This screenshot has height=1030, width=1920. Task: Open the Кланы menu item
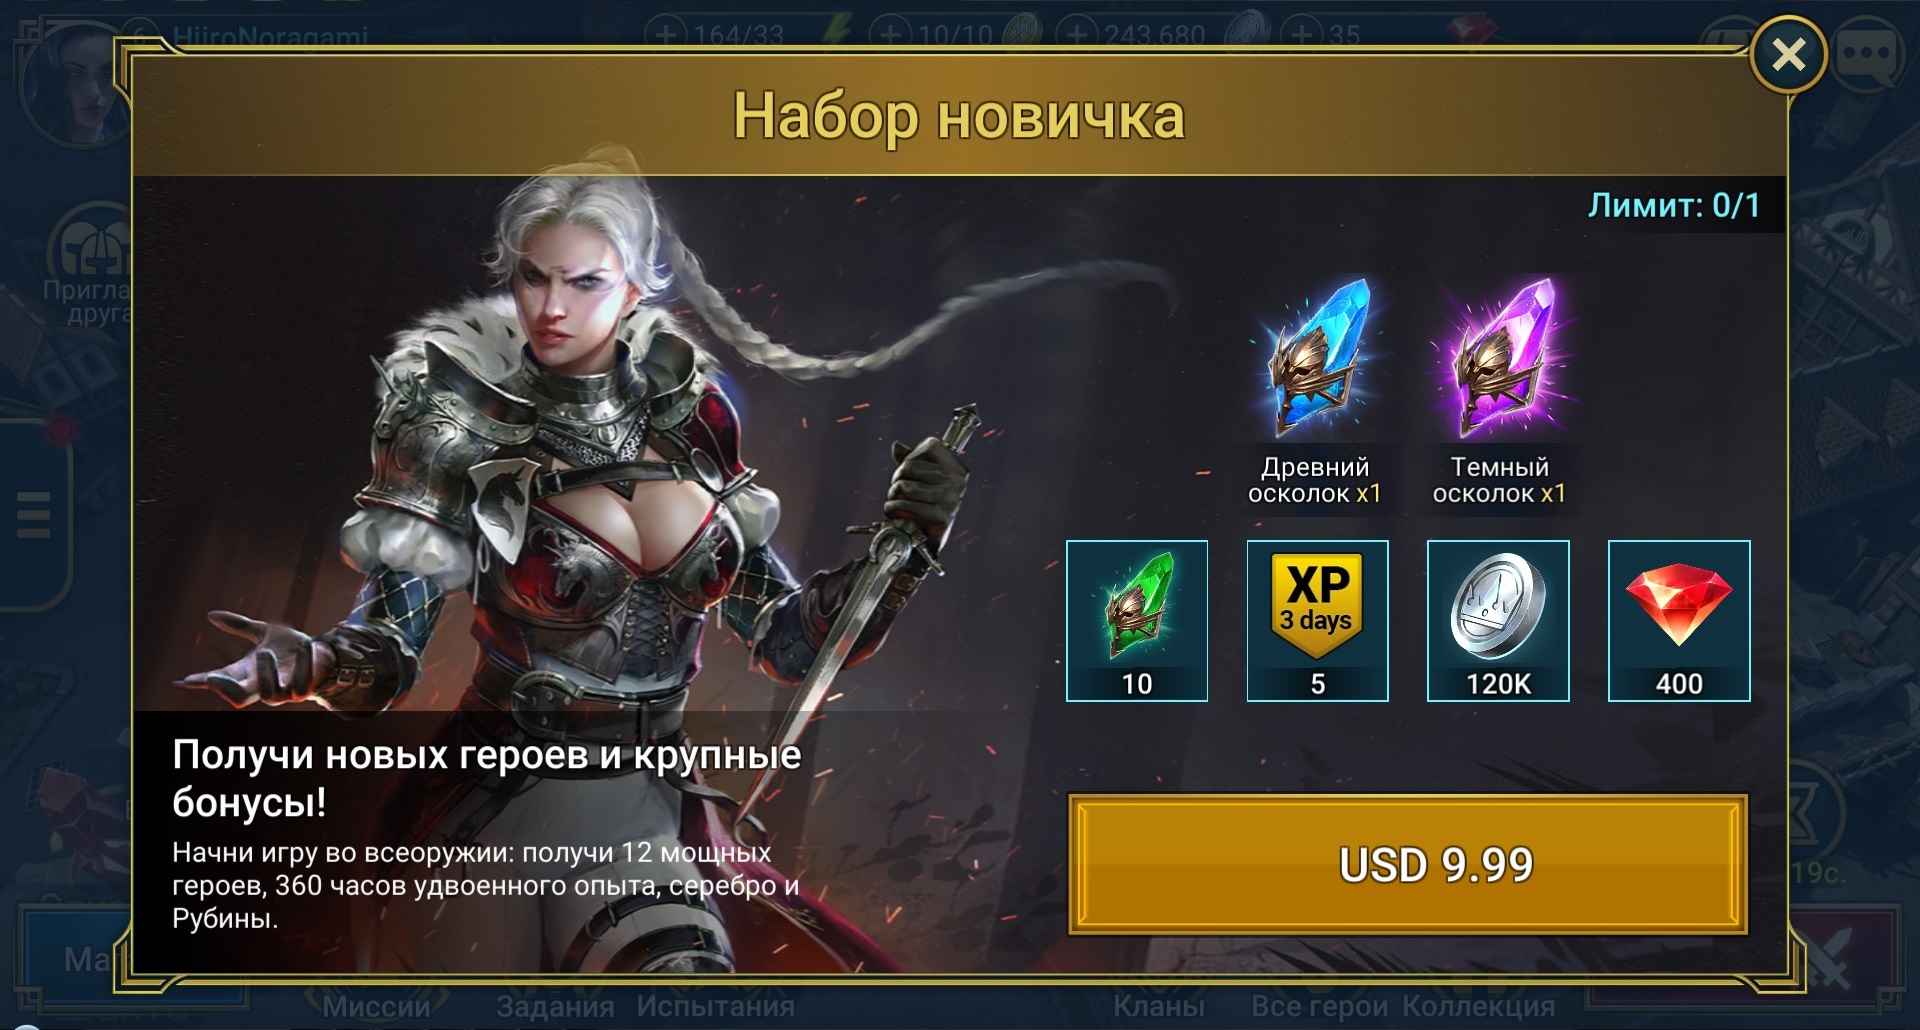click(x=1159, y=1006)
